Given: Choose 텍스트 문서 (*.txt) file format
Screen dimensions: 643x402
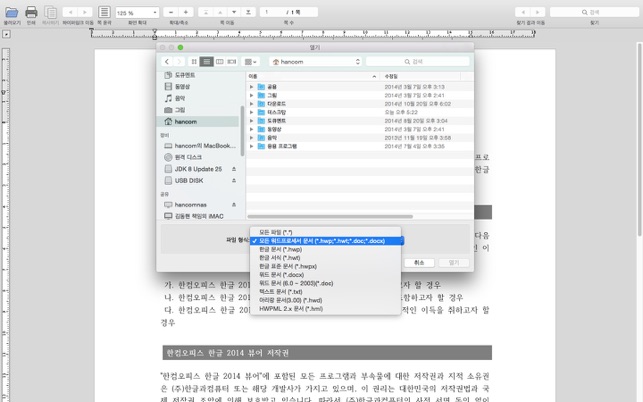Looking at the screenshot, I should (x=281, y=292).
